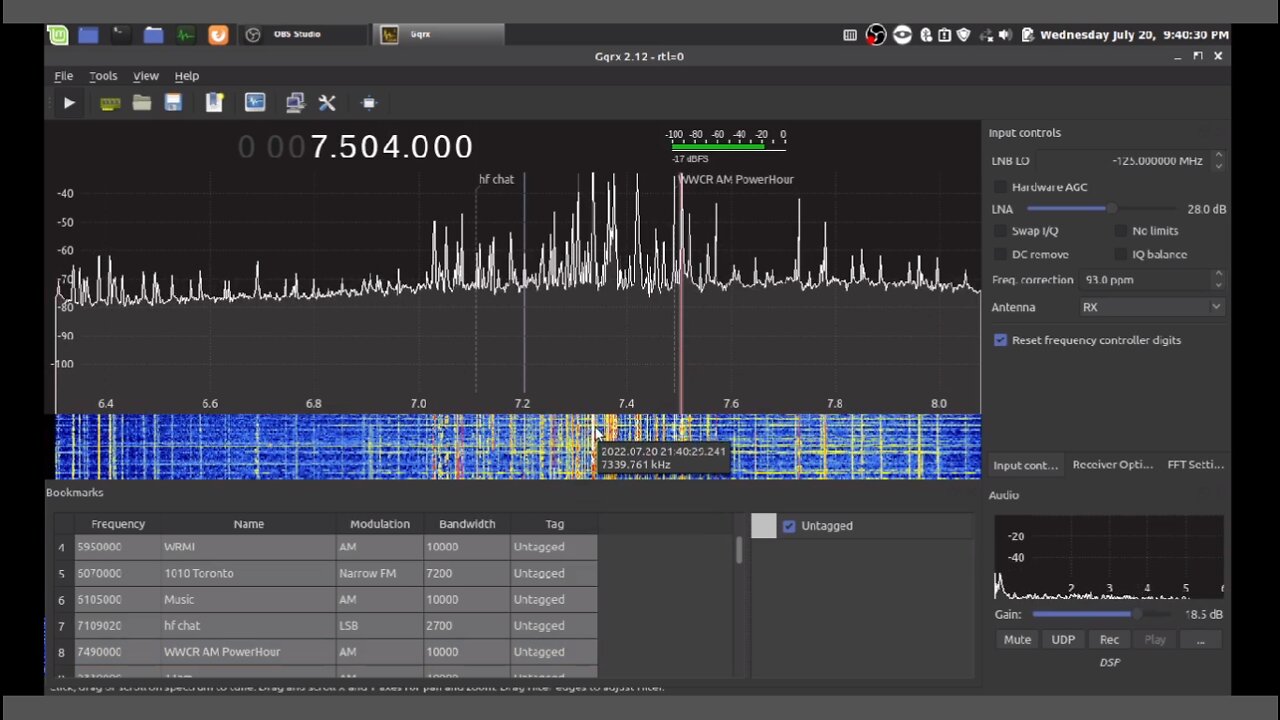Click the save settings floppy icon

tap(173, 102)
